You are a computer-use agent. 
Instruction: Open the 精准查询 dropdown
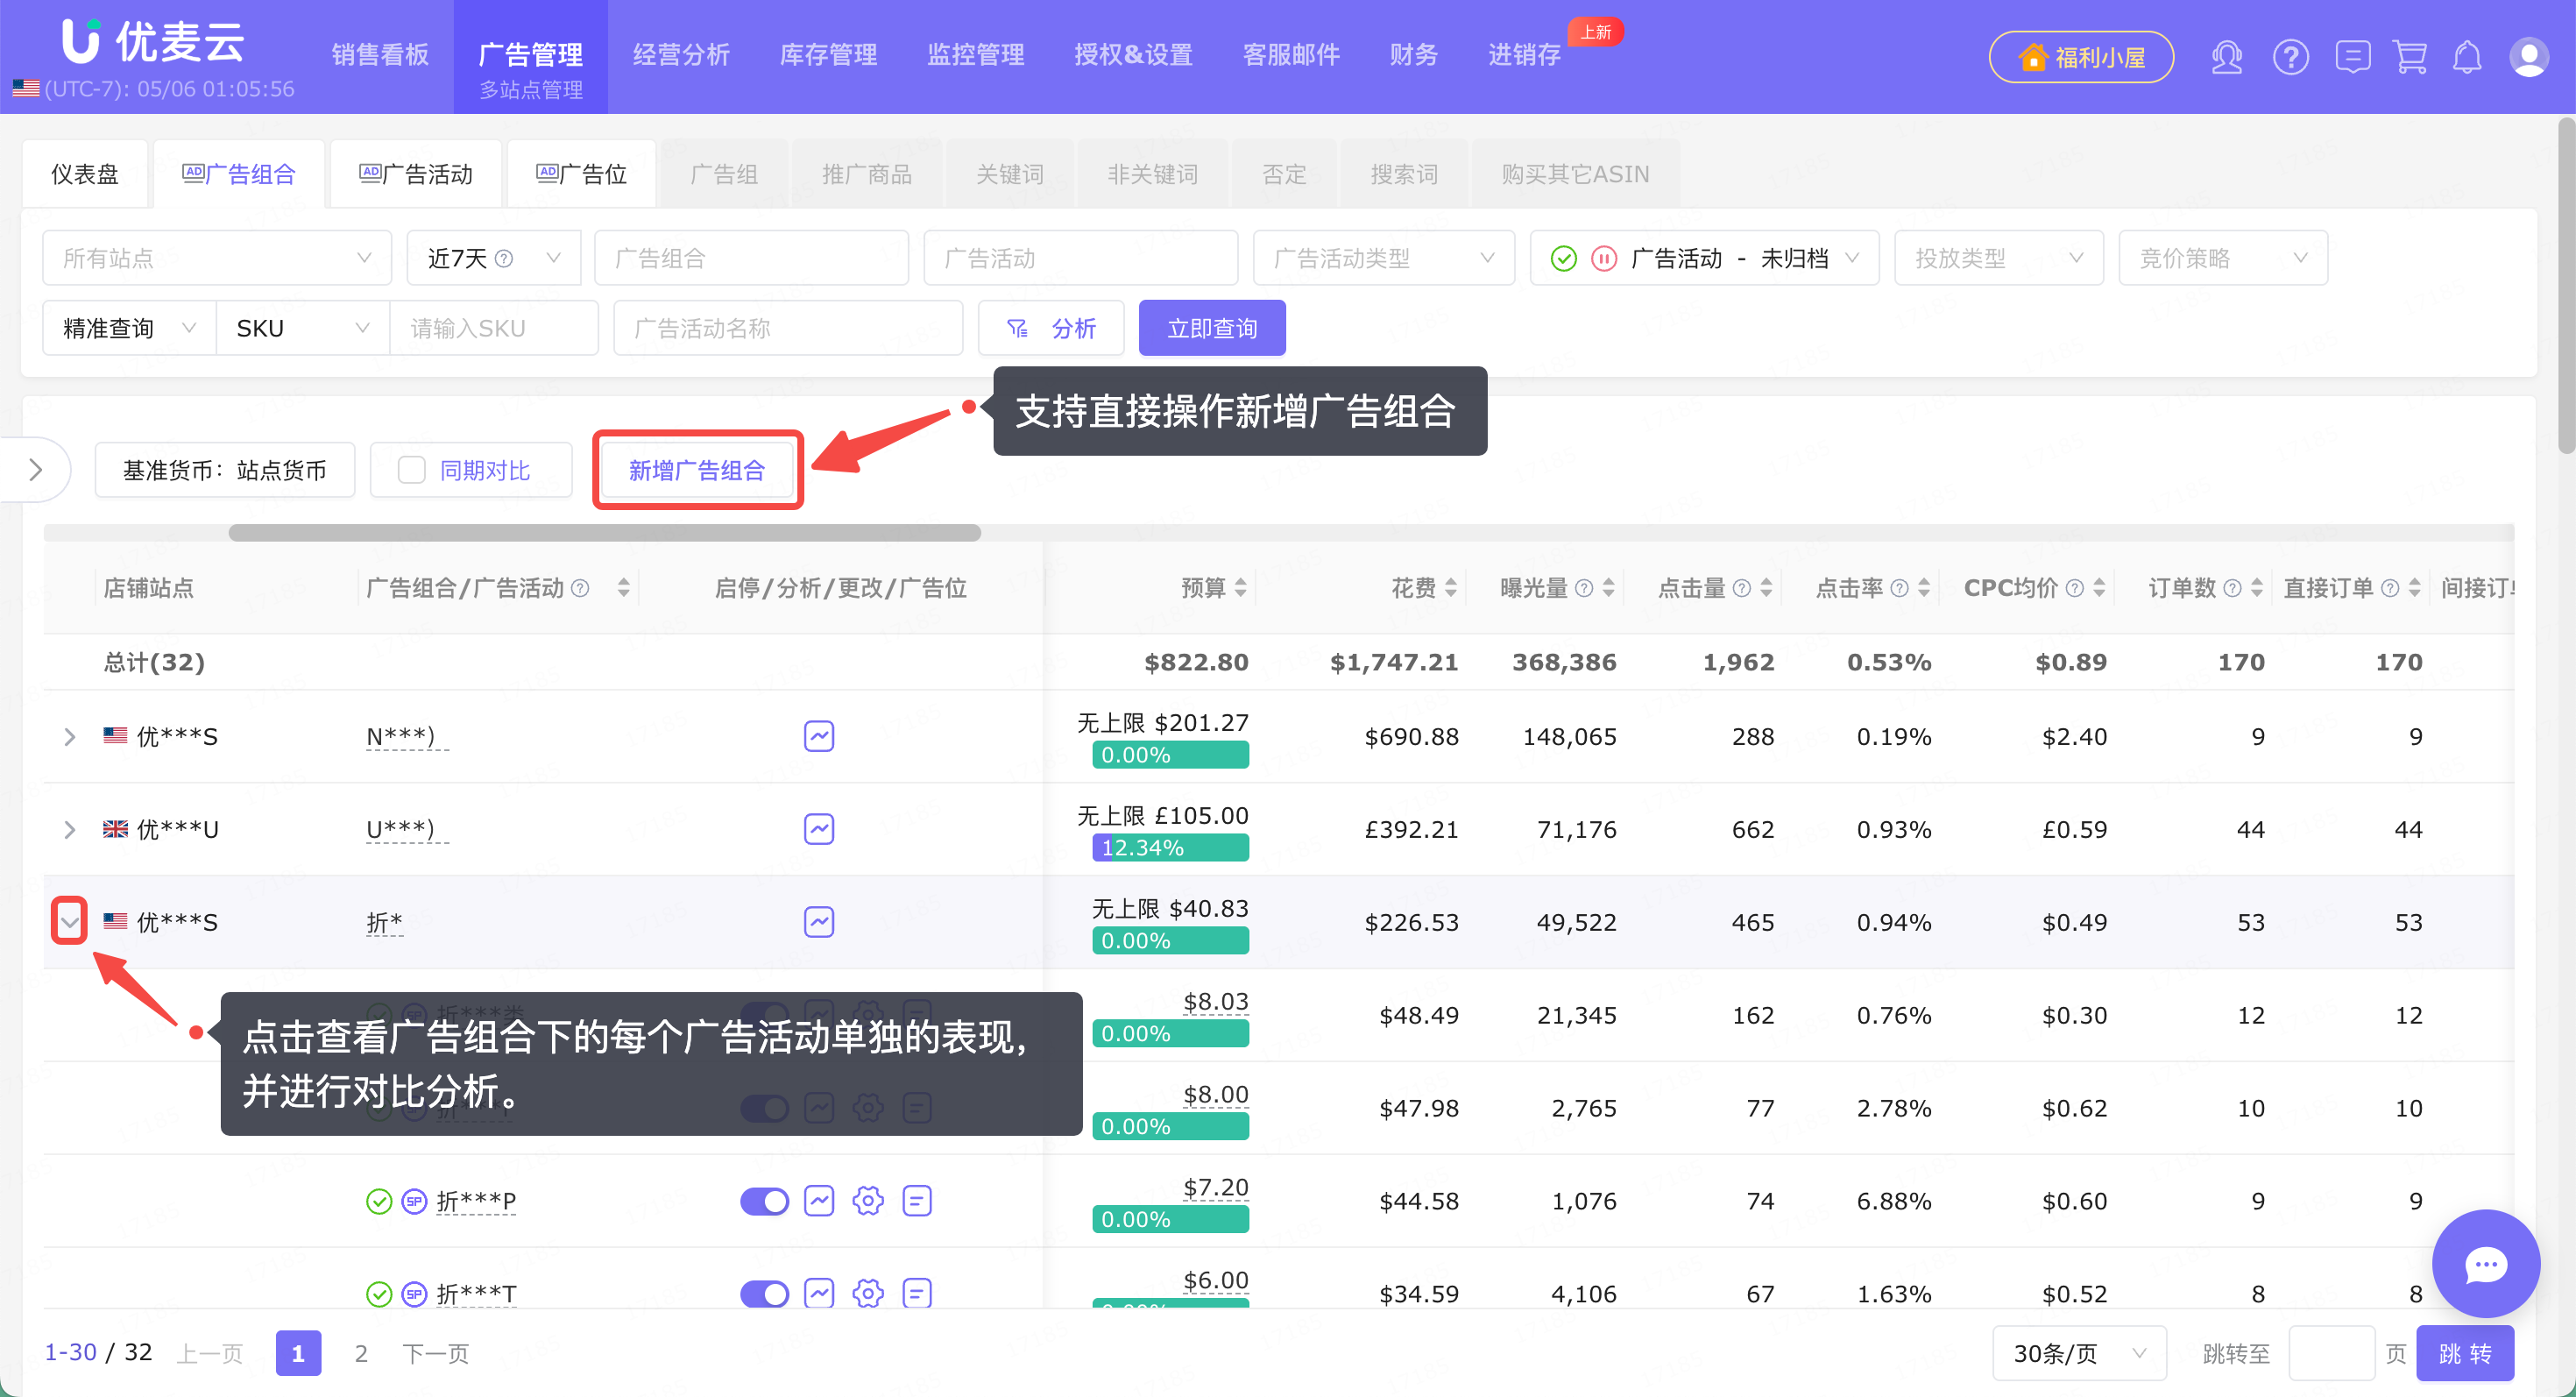tap(129, 328)
